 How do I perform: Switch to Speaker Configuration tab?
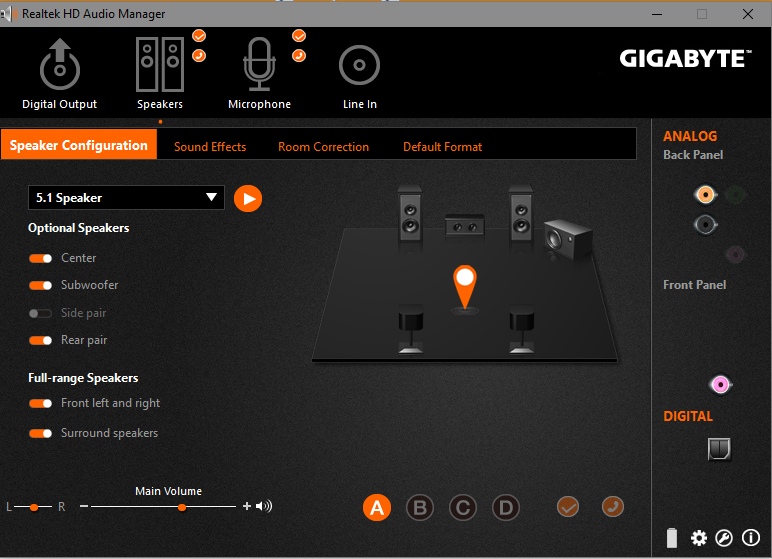(x=79, y=144)
